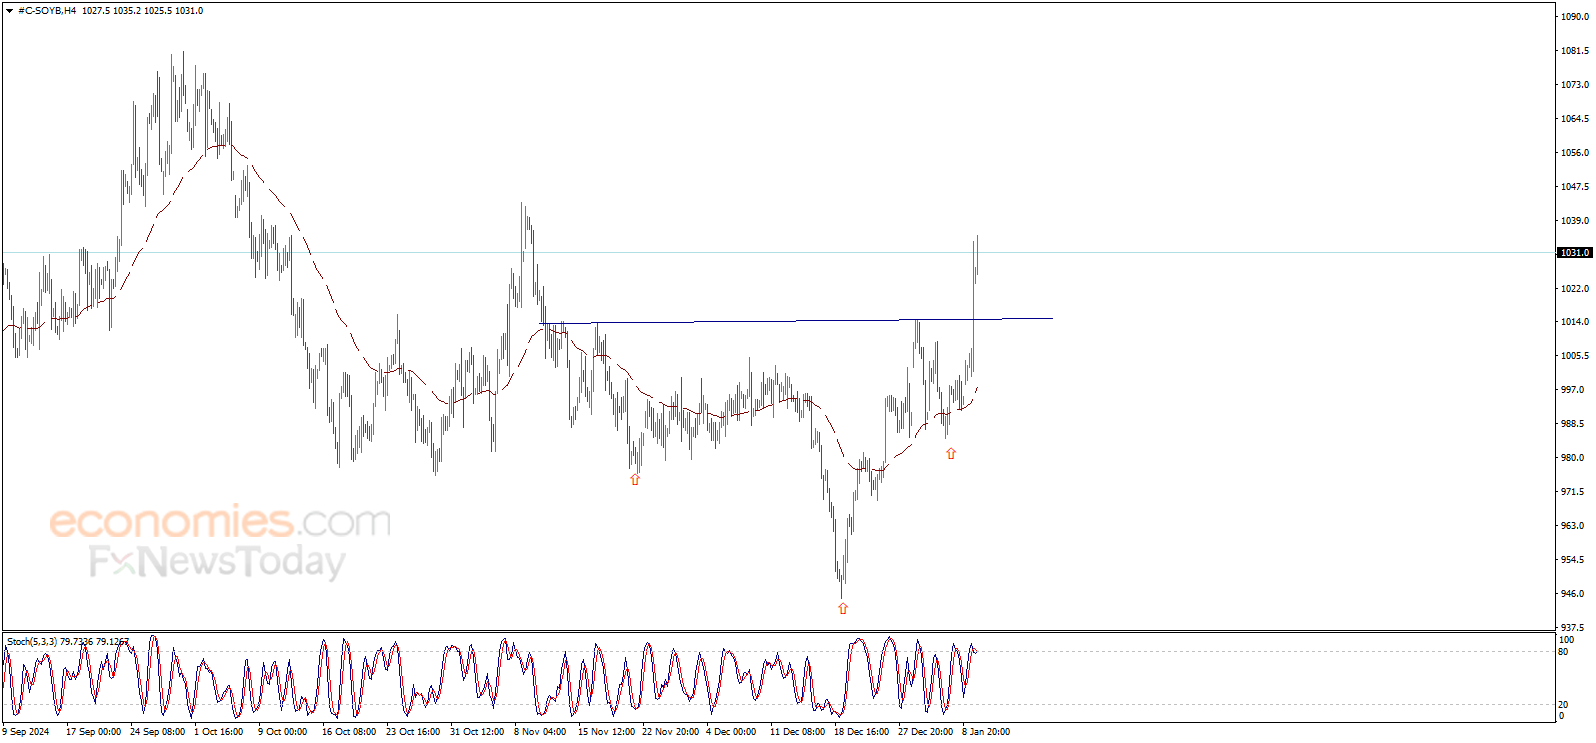
Task: Click the 954.5 price axis label
Action: pos(1572,560)
